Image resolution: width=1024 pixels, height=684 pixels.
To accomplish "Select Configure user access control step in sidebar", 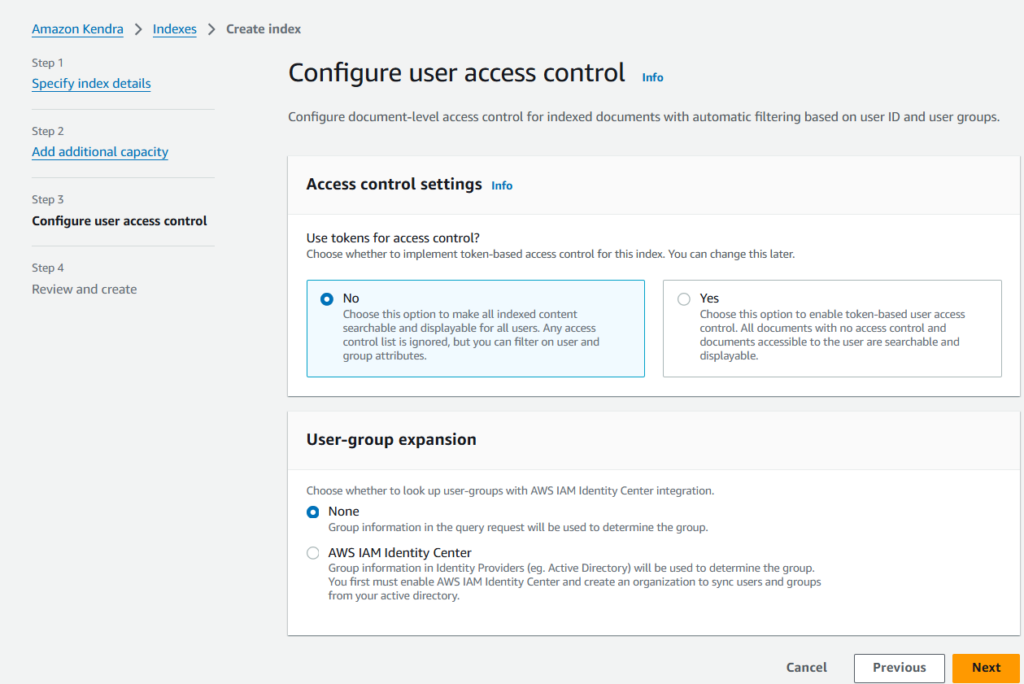I will [x=119, y=221].
